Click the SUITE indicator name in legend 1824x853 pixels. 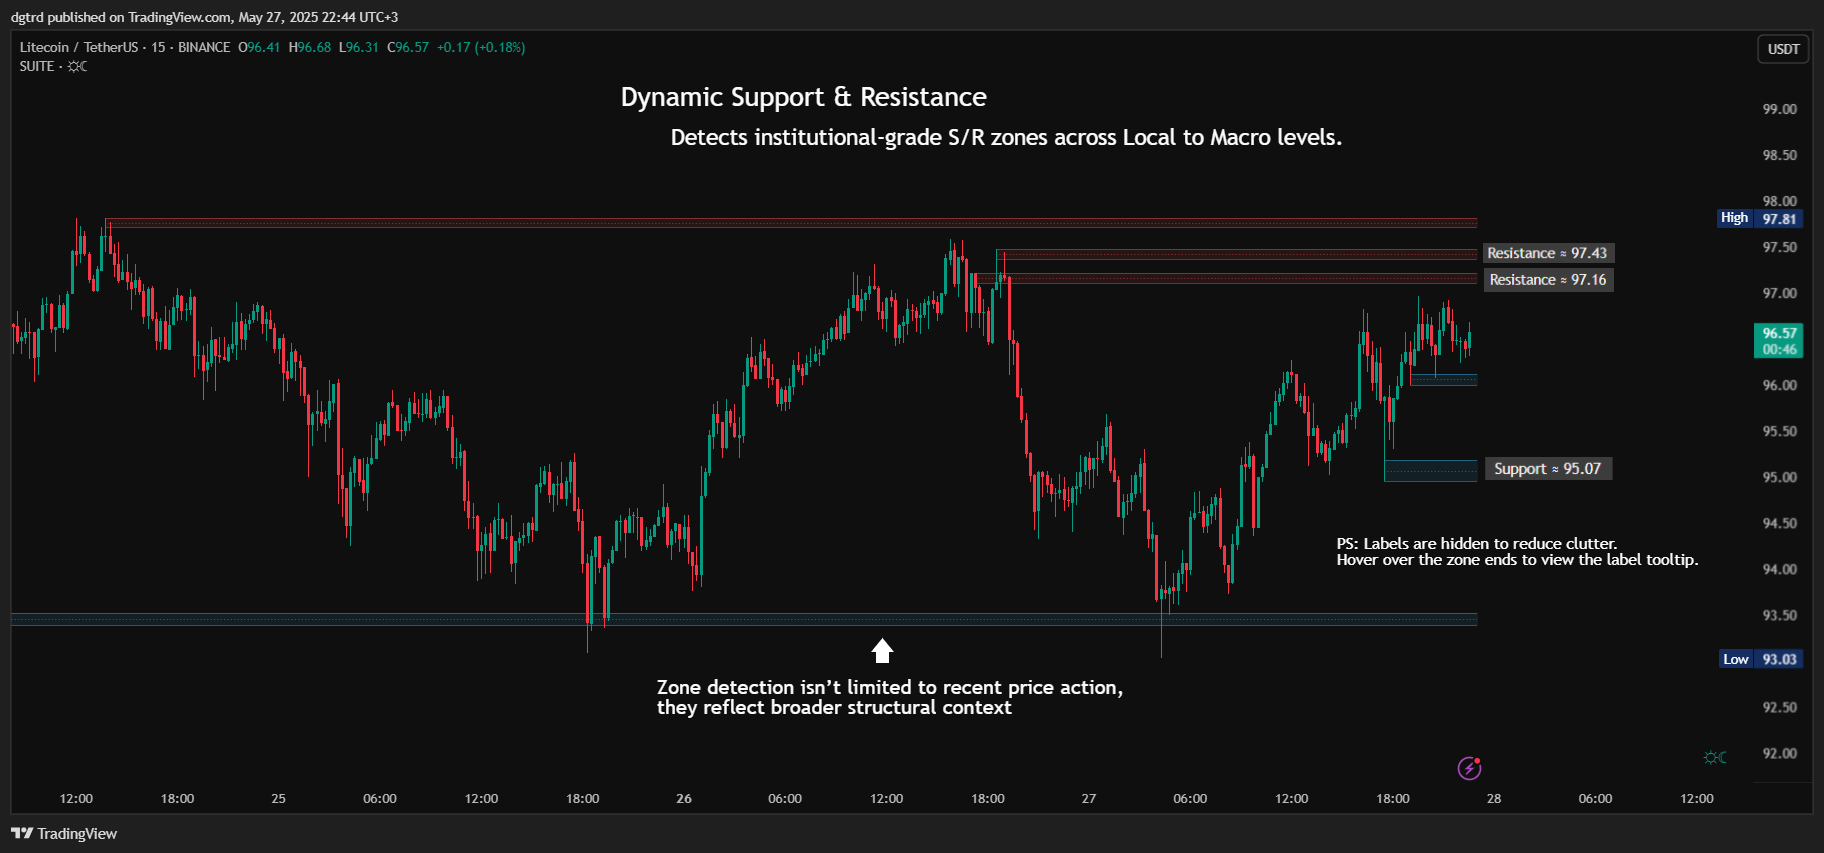37,66
